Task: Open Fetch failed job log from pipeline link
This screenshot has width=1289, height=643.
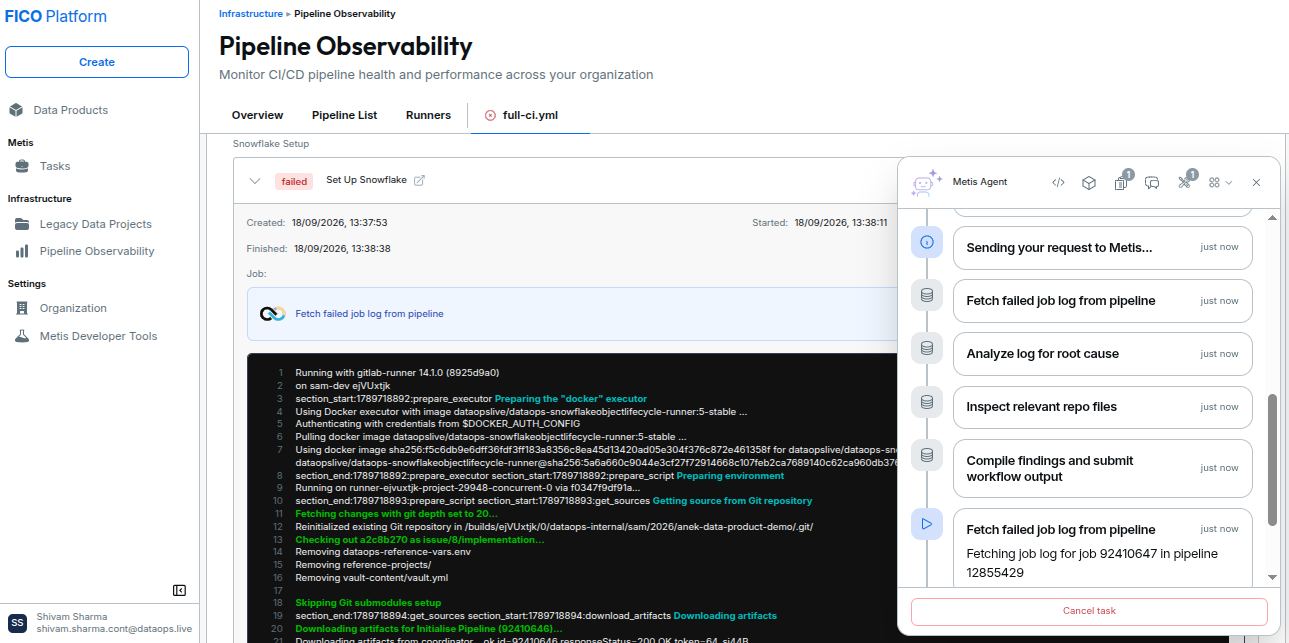Action: coord(369,314)
